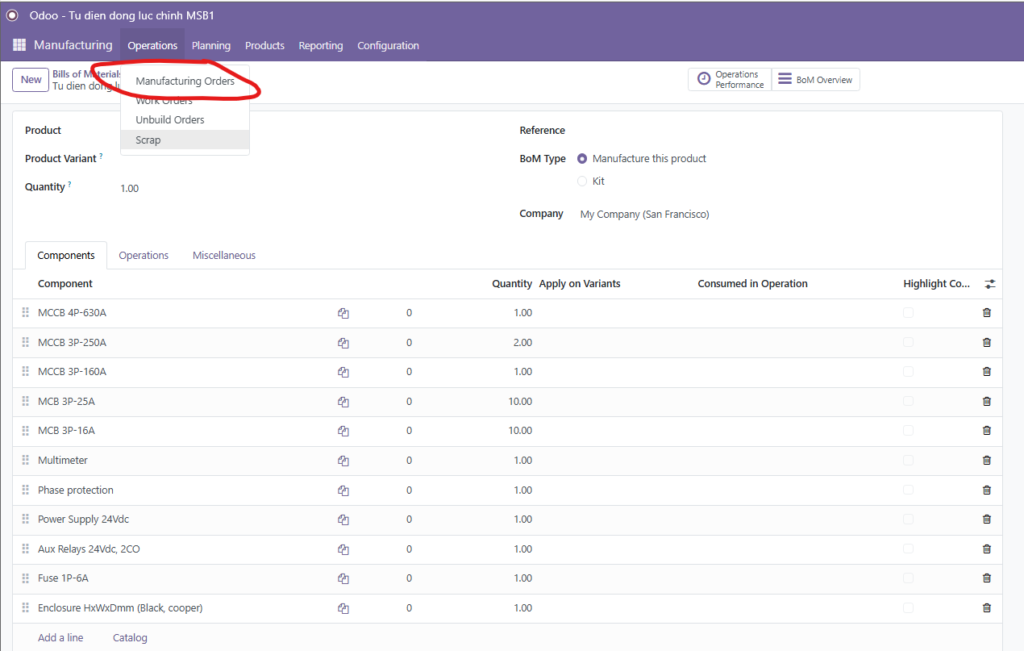Click copy icon for Power Supply 24Vdc
1024x651 pixels.
[343, 520]
